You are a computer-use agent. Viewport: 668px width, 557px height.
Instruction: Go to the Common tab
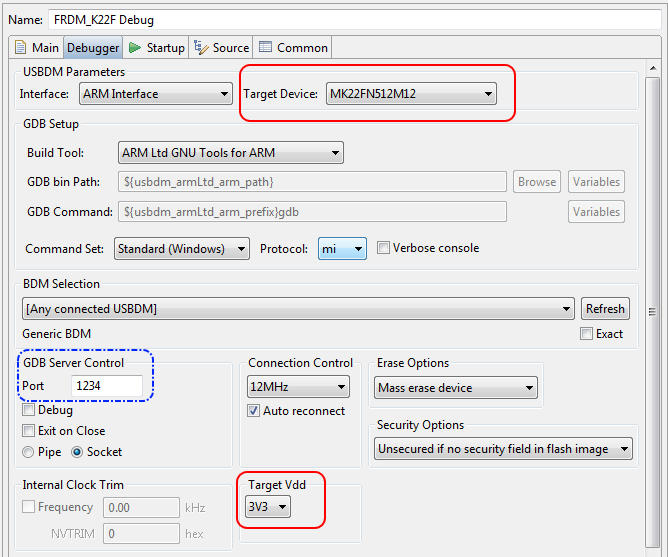coord(302,47)
